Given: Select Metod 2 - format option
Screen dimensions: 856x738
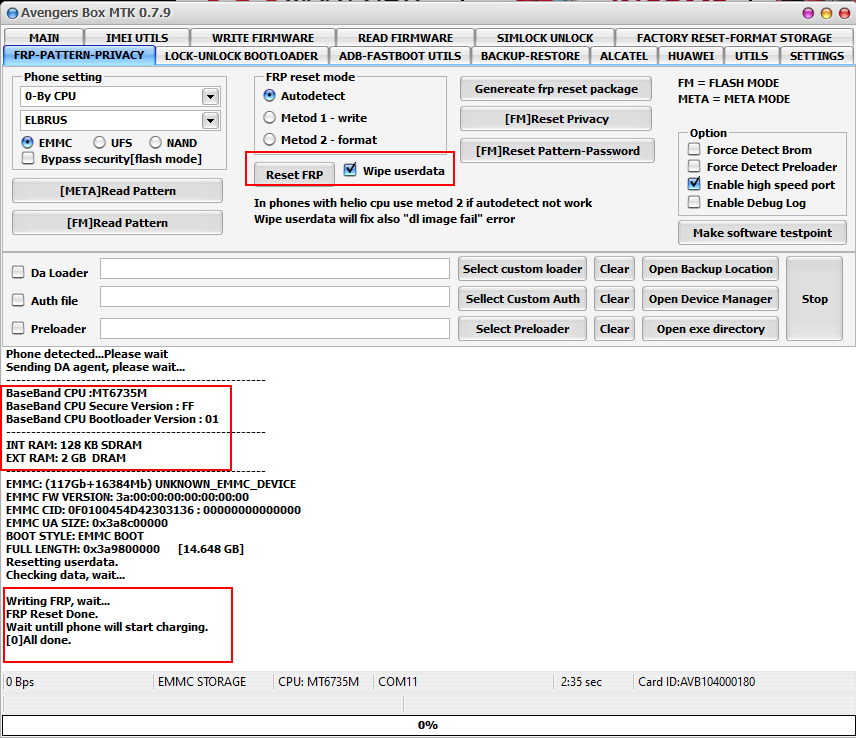Looking at the screenshot, I should pos(270,139).
